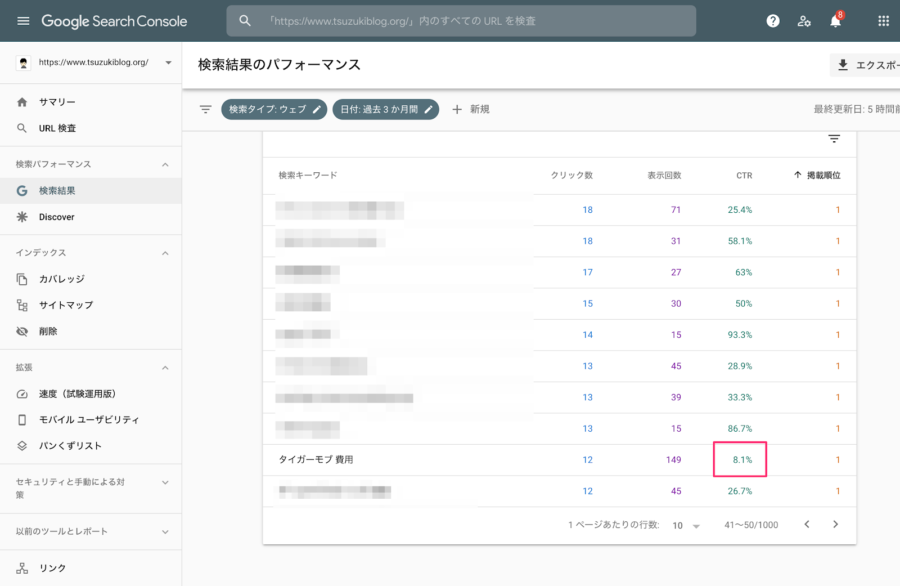Expand 以前のツールとレポート section
This screenshot has width=900, height=586.
coord(165,531)
